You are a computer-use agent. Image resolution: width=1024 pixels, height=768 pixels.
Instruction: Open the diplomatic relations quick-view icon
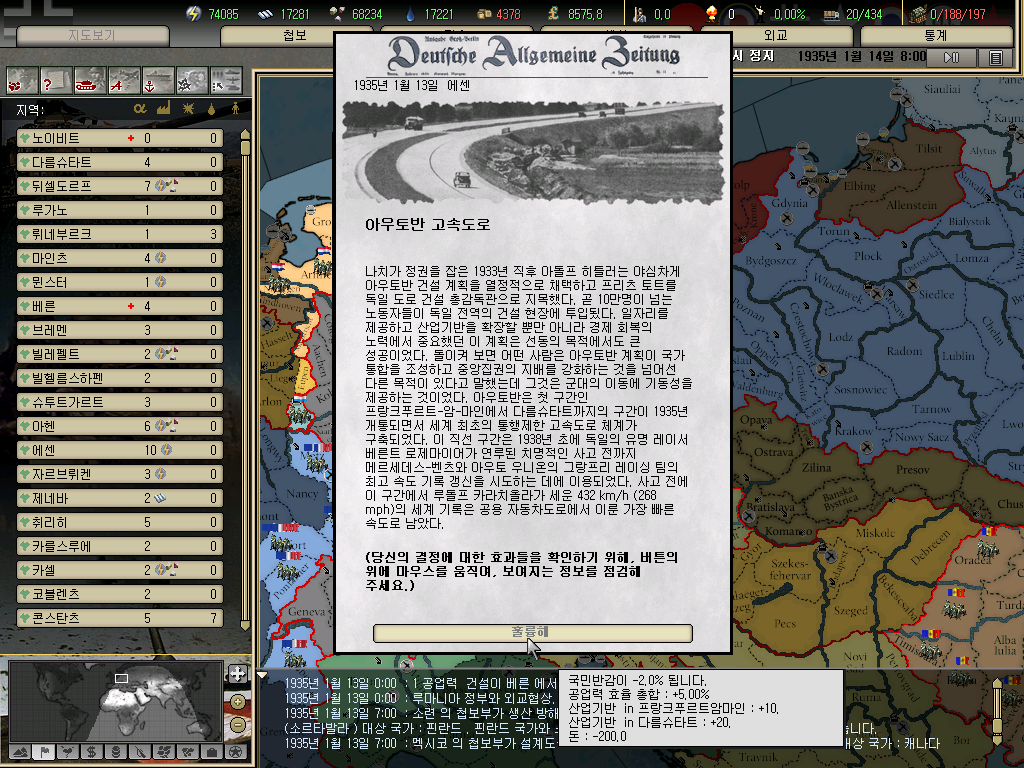click(23, 80)
